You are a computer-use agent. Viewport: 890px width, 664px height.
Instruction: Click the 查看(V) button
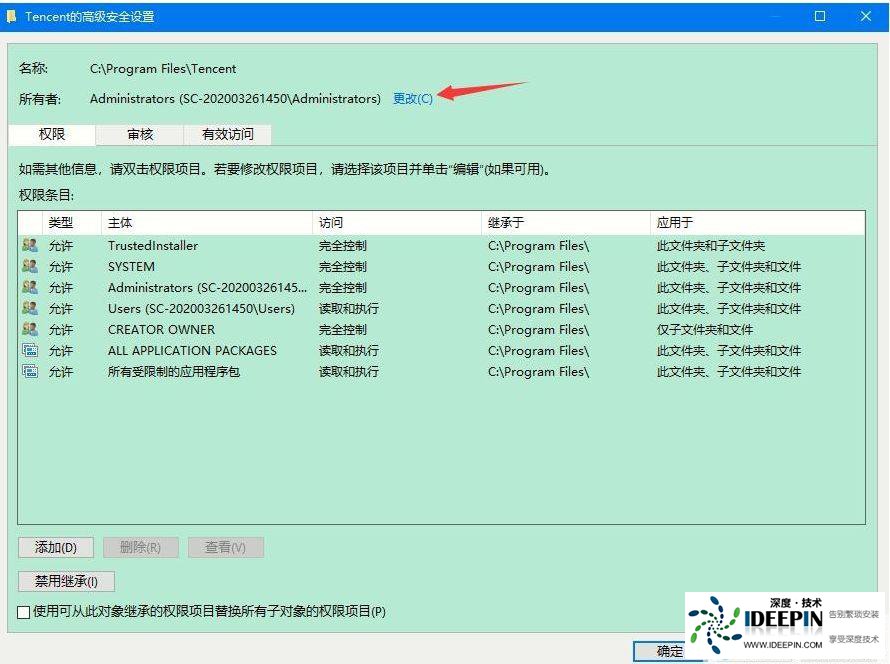225,548
